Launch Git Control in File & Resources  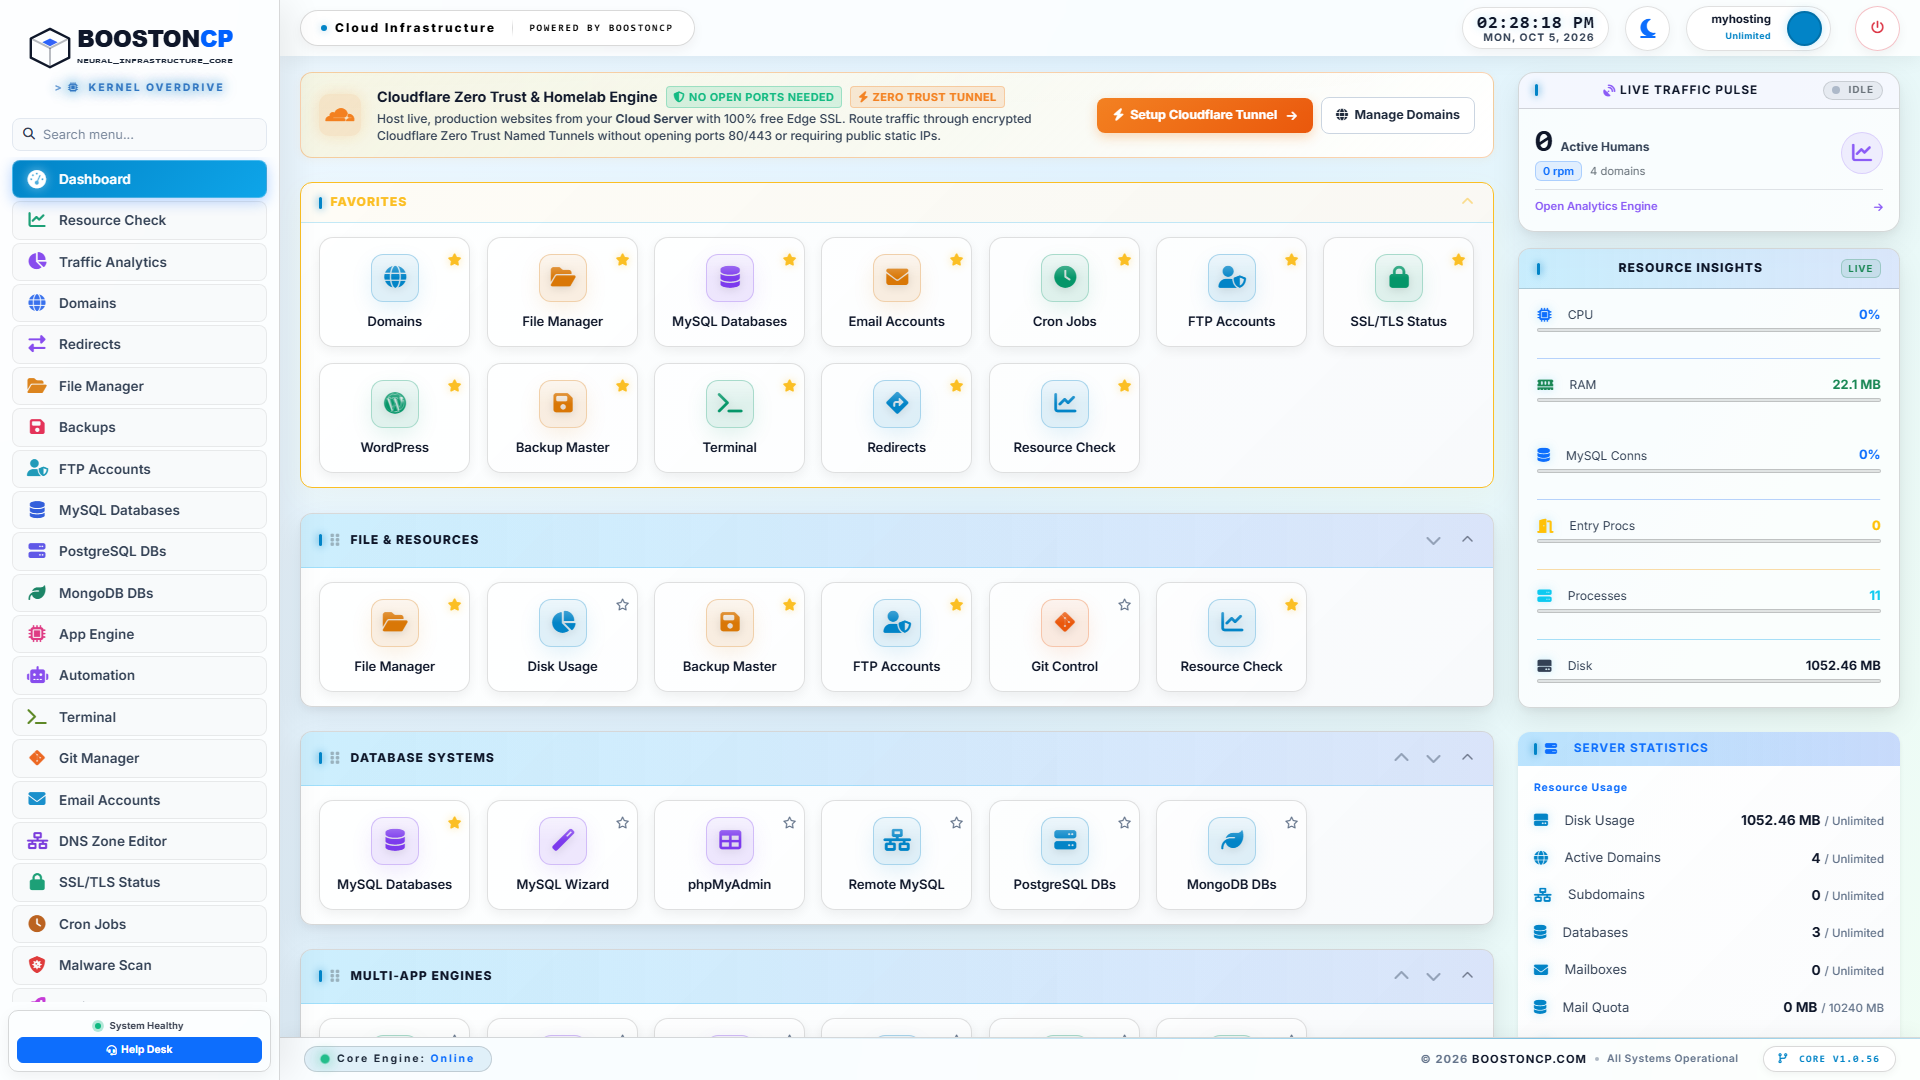1064,637
